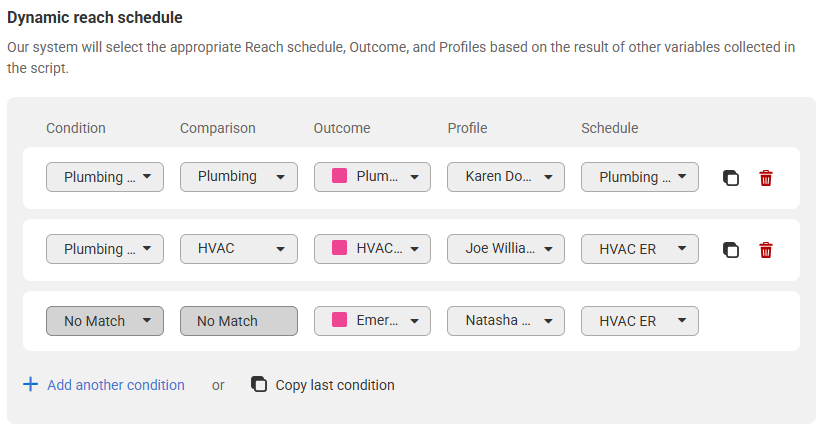Open the HVAC ER schedule in second row

[639, 249]
